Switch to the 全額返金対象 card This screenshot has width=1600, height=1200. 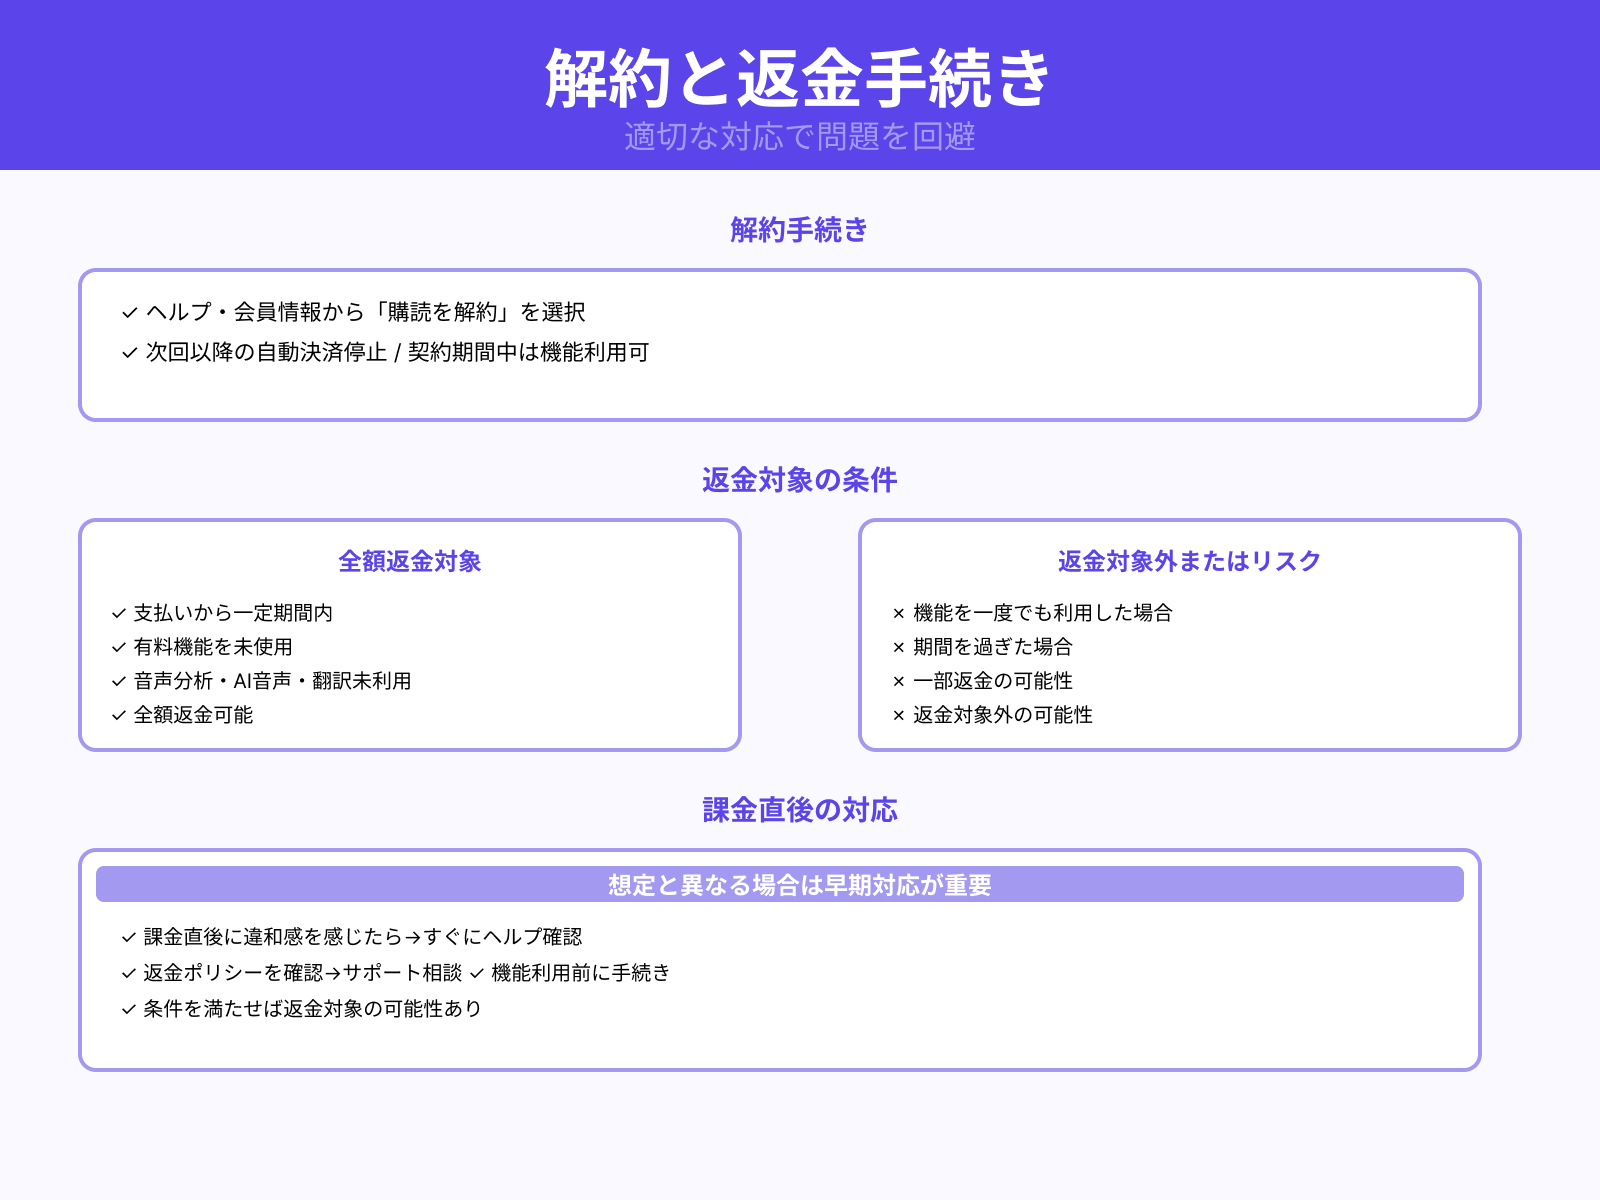[x=410, y=562]
